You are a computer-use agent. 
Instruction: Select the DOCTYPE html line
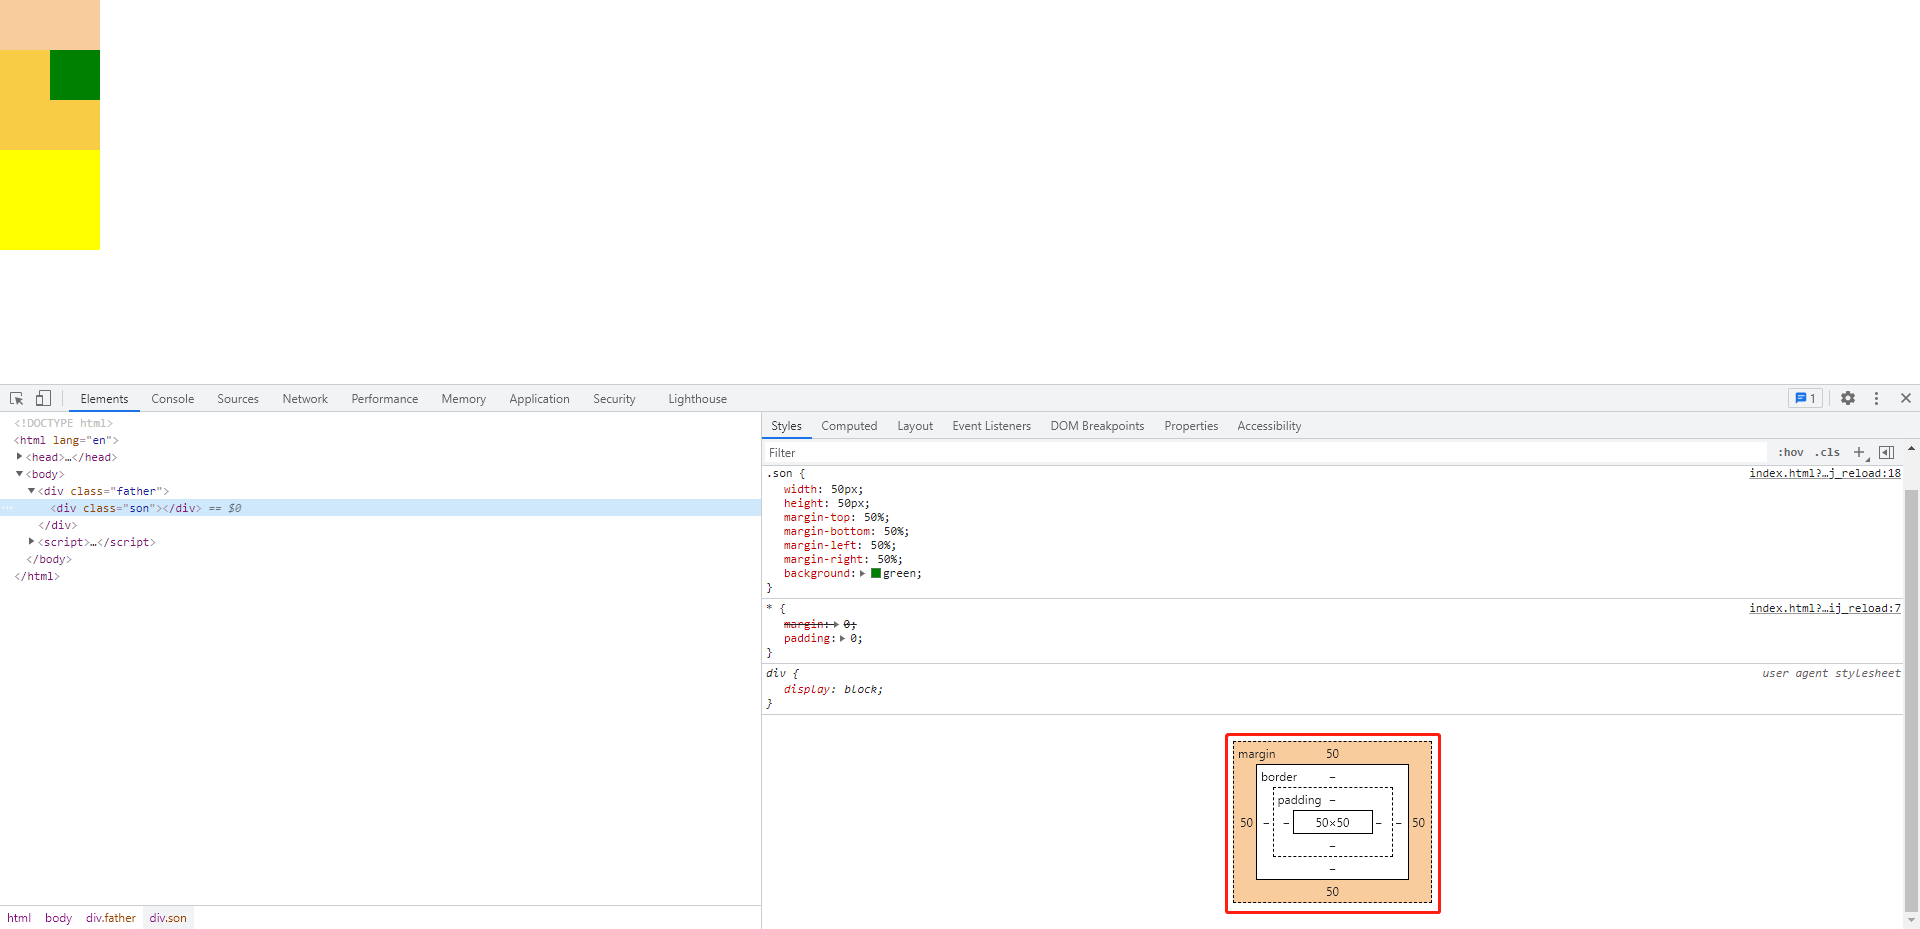point(63,422)
